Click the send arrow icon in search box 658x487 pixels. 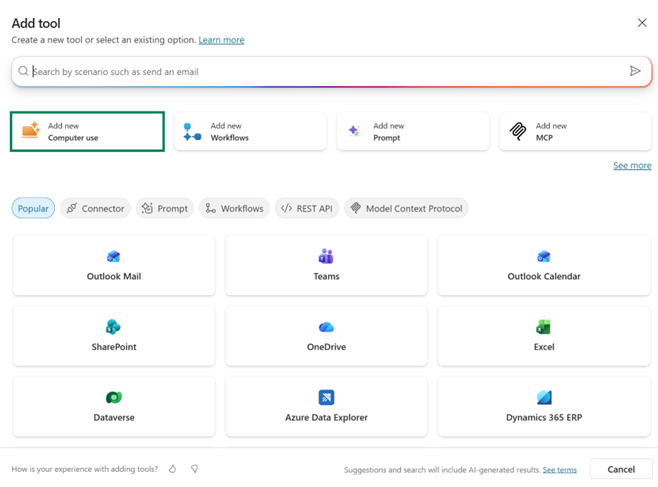click(x=635, y=71)
